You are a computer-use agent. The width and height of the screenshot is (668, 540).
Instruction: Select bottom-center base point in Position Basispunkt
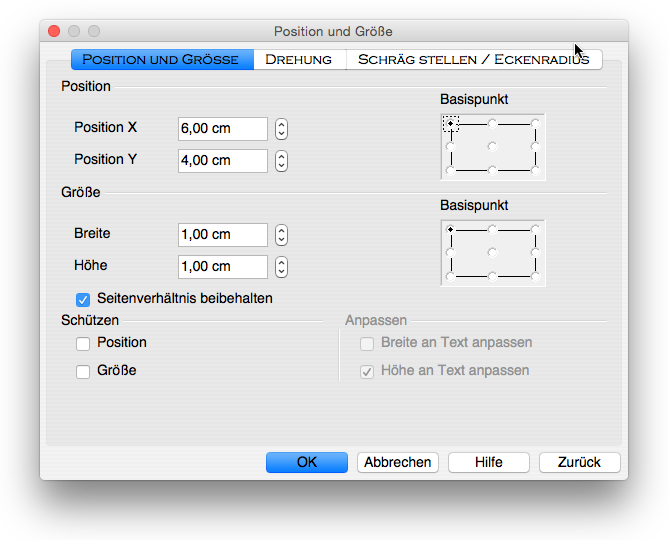(492, 170)
